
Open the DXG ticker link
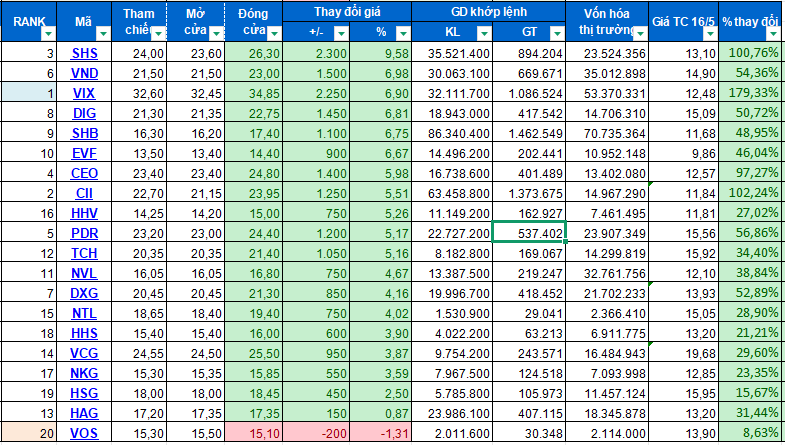pyautogui.click(x=84, y=293)
